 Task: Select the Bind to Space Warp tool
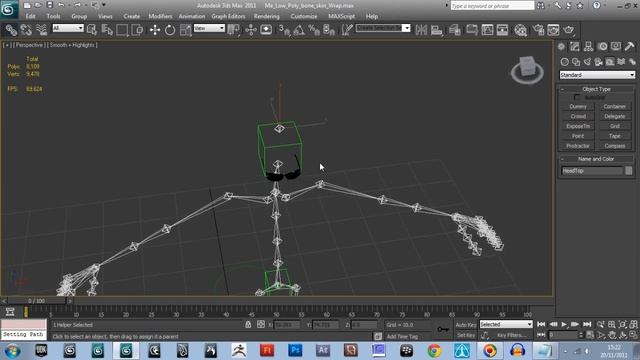coord(41,30)
